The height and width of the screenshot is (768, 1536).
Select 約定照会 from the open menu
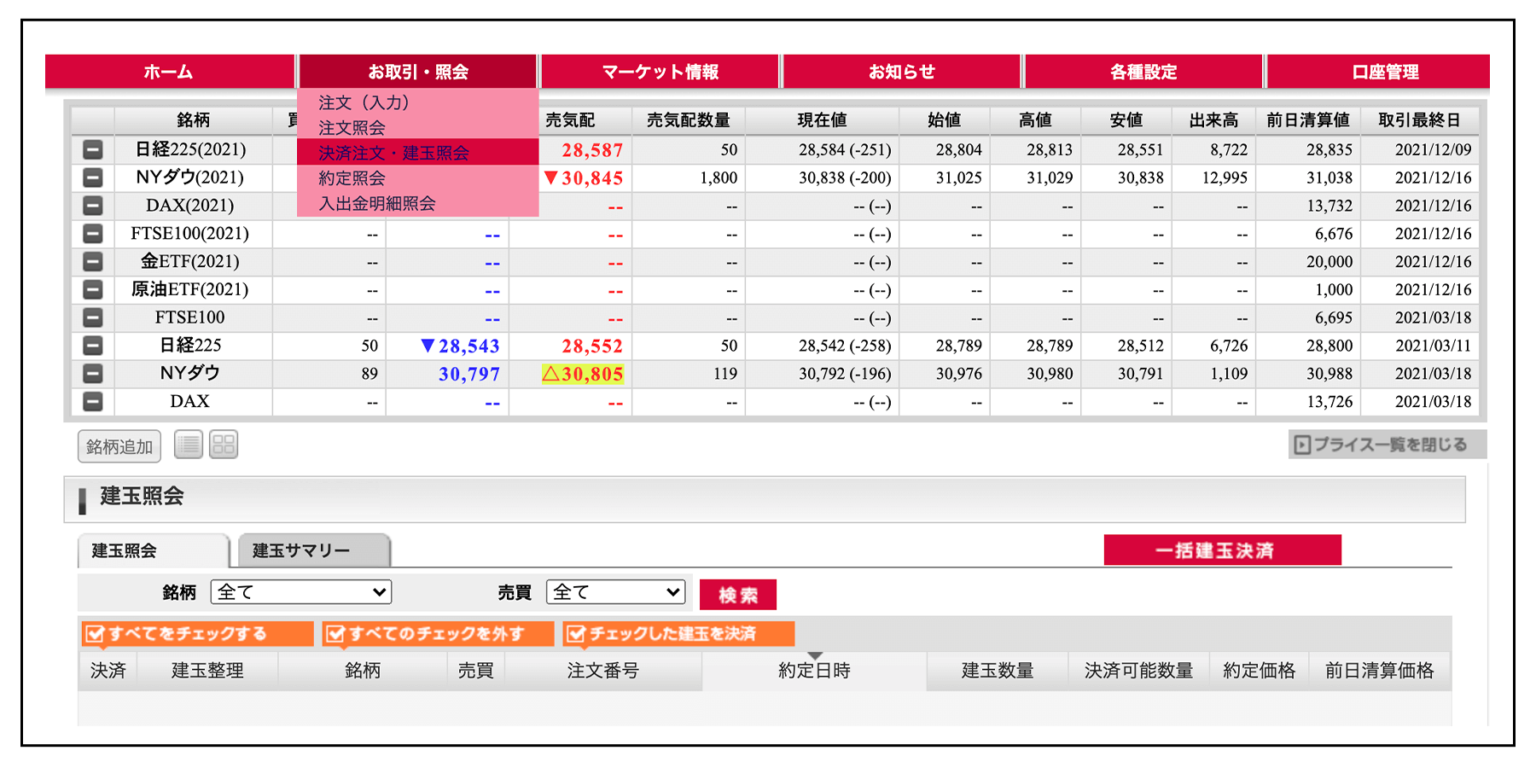[352, 178]
